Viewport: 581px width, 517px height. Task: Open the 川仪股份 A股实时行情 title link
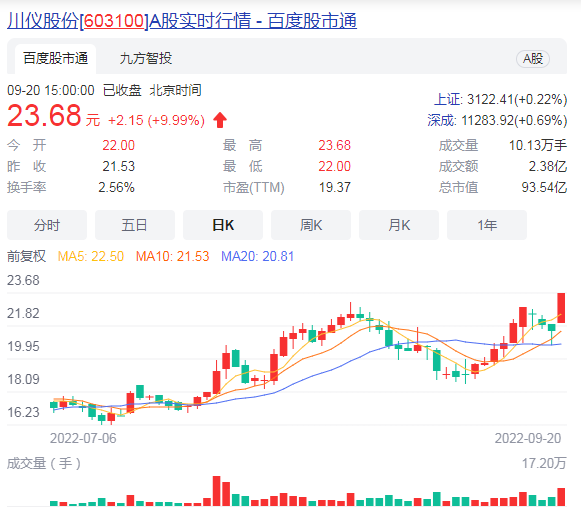click(x=182, y=20)
